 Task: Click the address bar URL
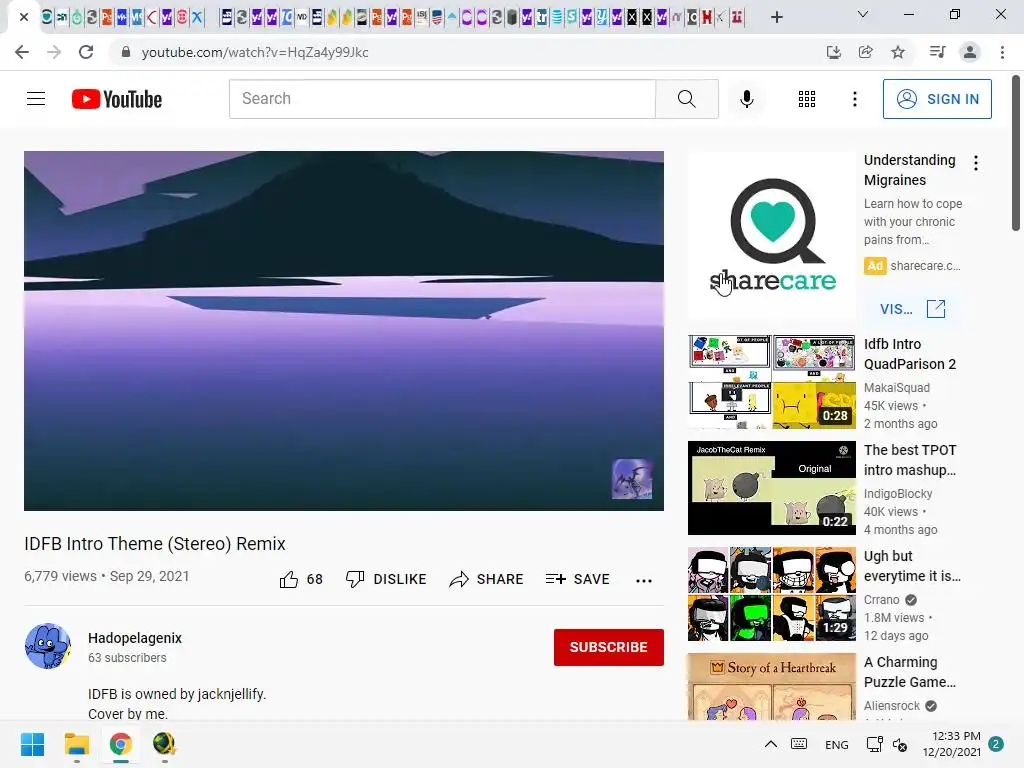255,52
